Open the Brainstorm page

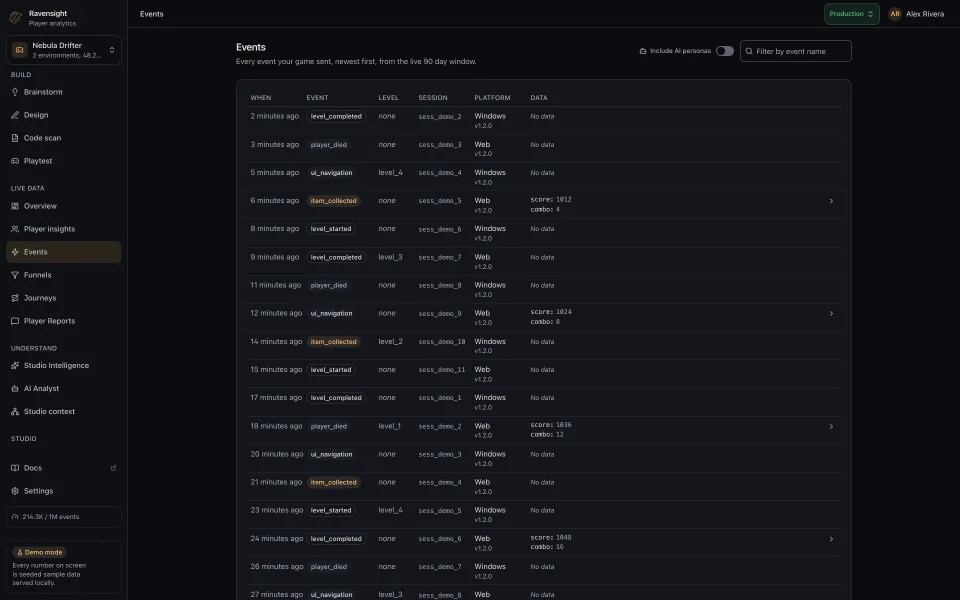click(x=64, y=92)
